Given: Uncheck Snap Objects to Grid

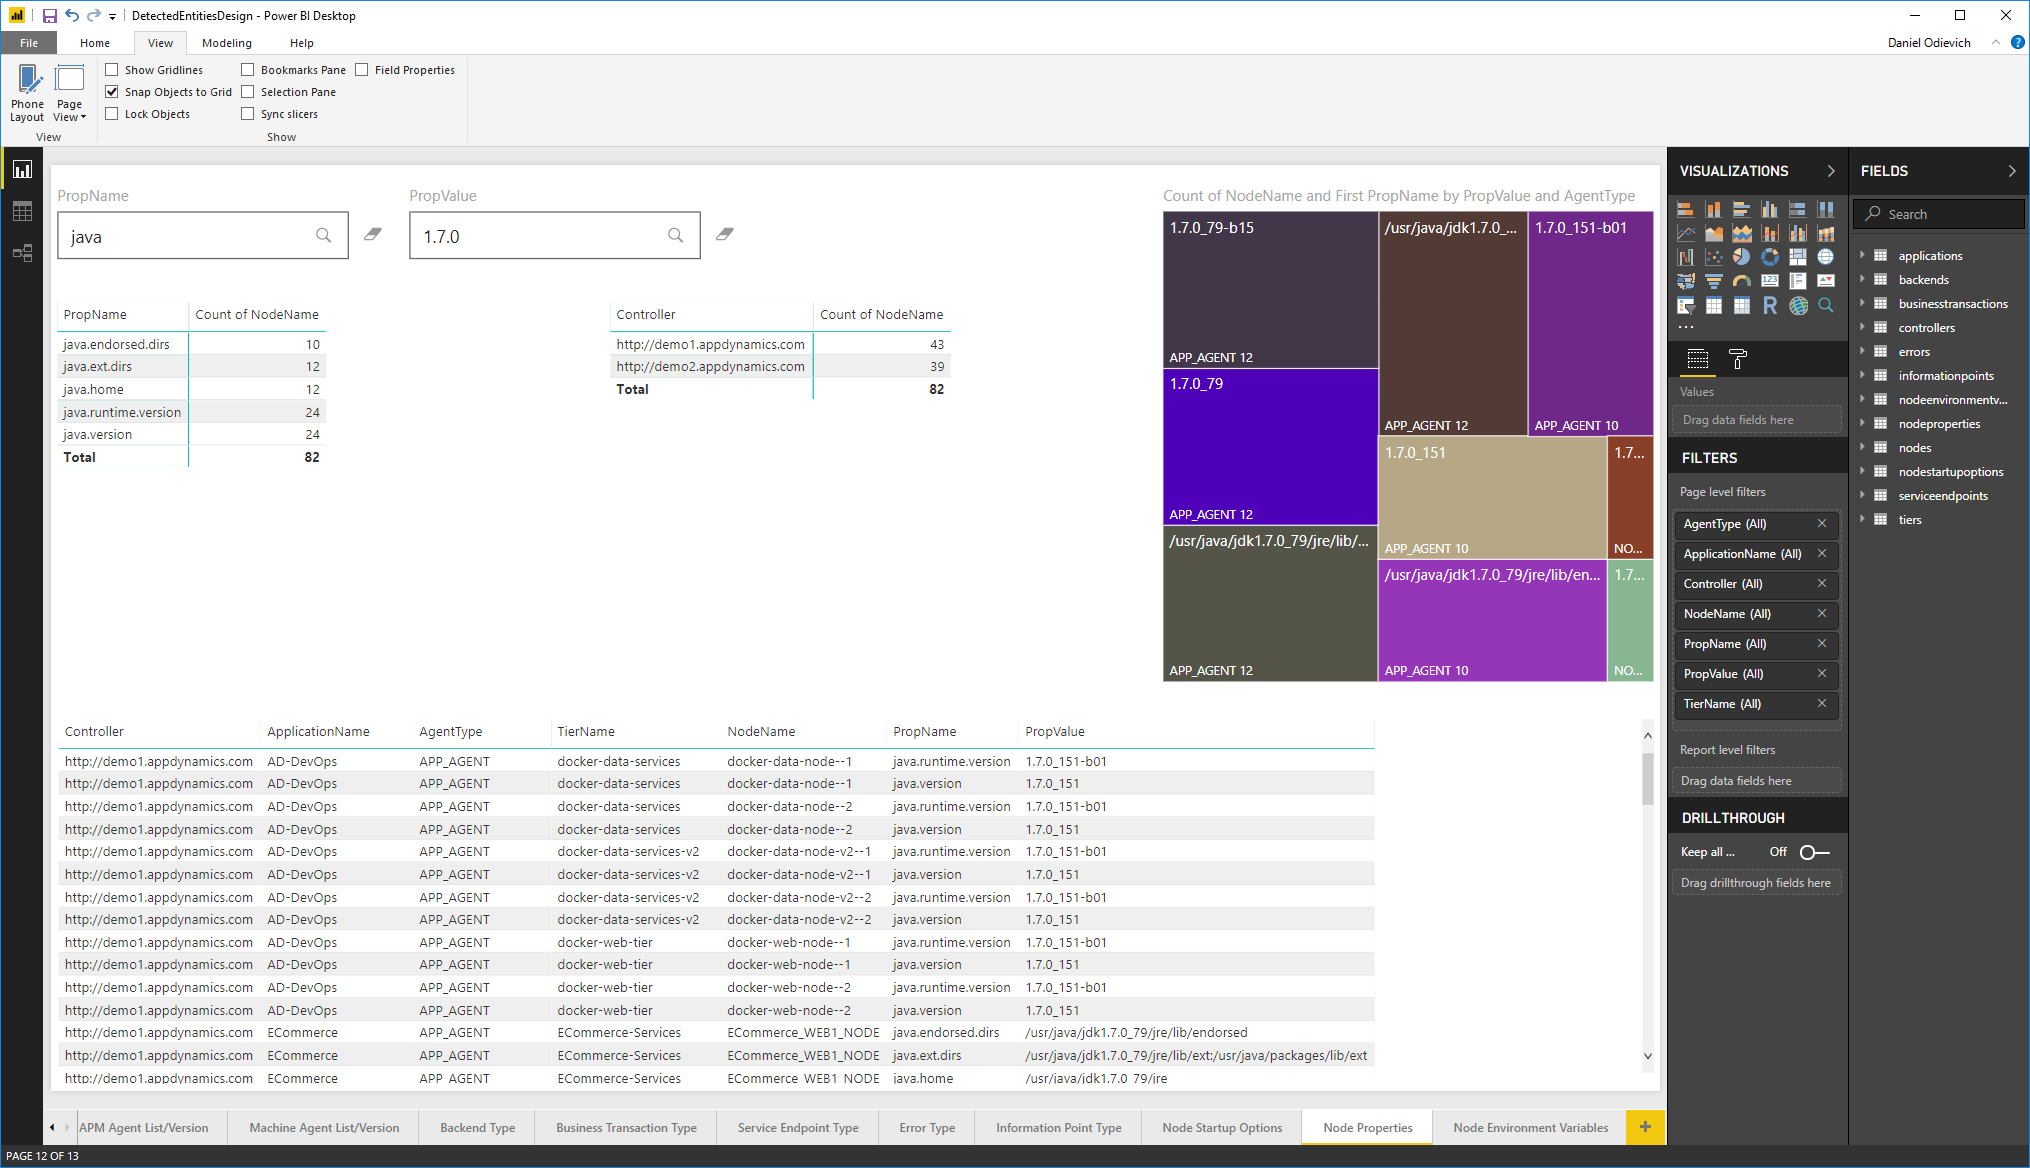Looking at the screenshot, I should tap(112, 92).
